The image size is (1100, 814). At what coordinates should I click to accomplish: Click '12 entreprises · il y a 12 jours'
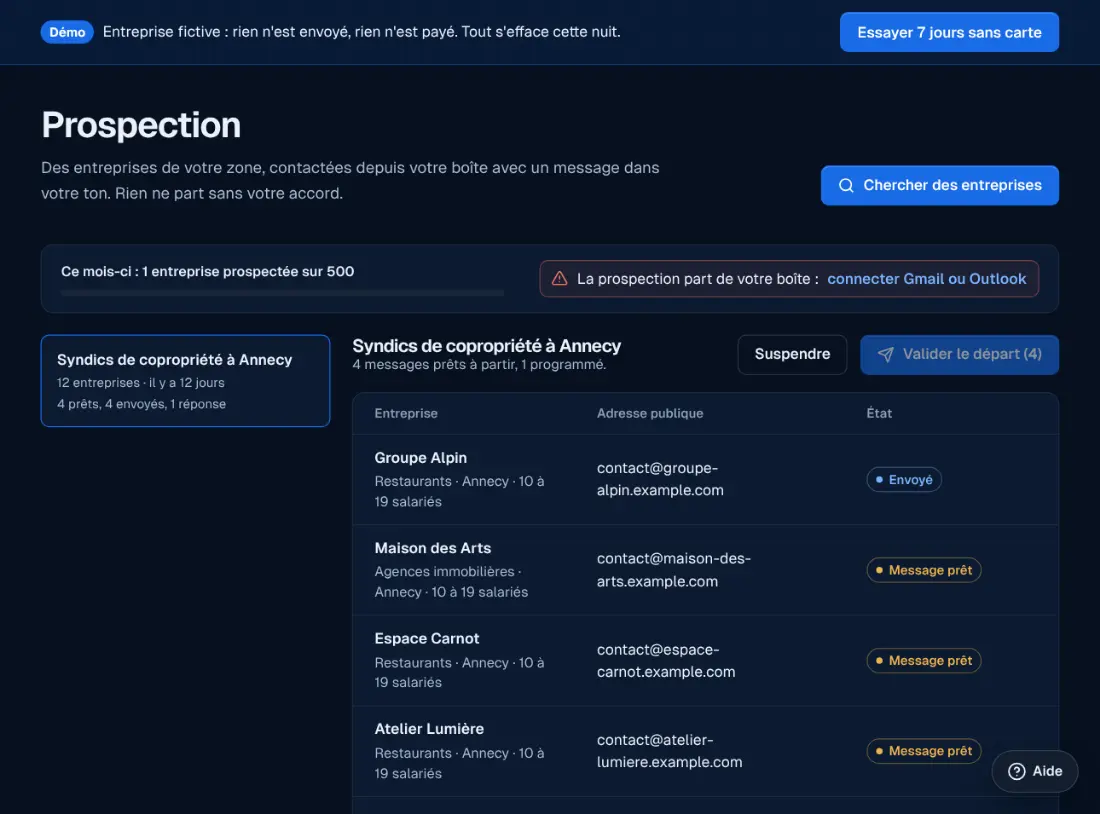pyautogui.click(x=141, y=383)
